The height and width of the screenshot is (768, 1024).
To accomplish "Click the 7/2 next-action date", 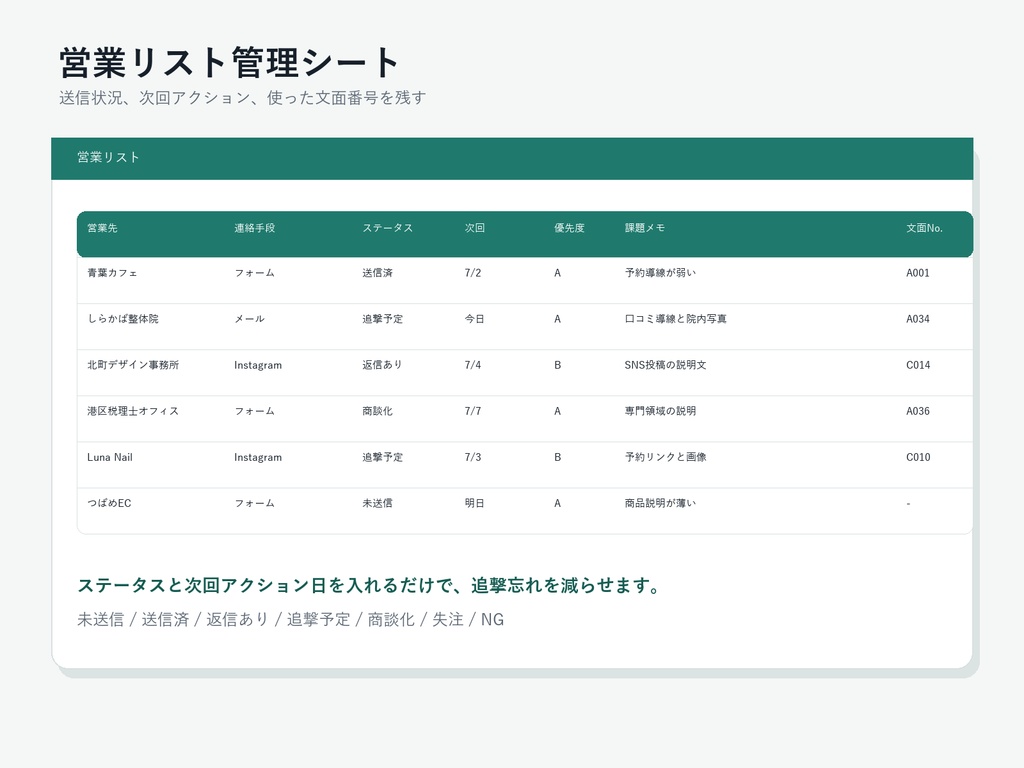I will tap(473, 273).
